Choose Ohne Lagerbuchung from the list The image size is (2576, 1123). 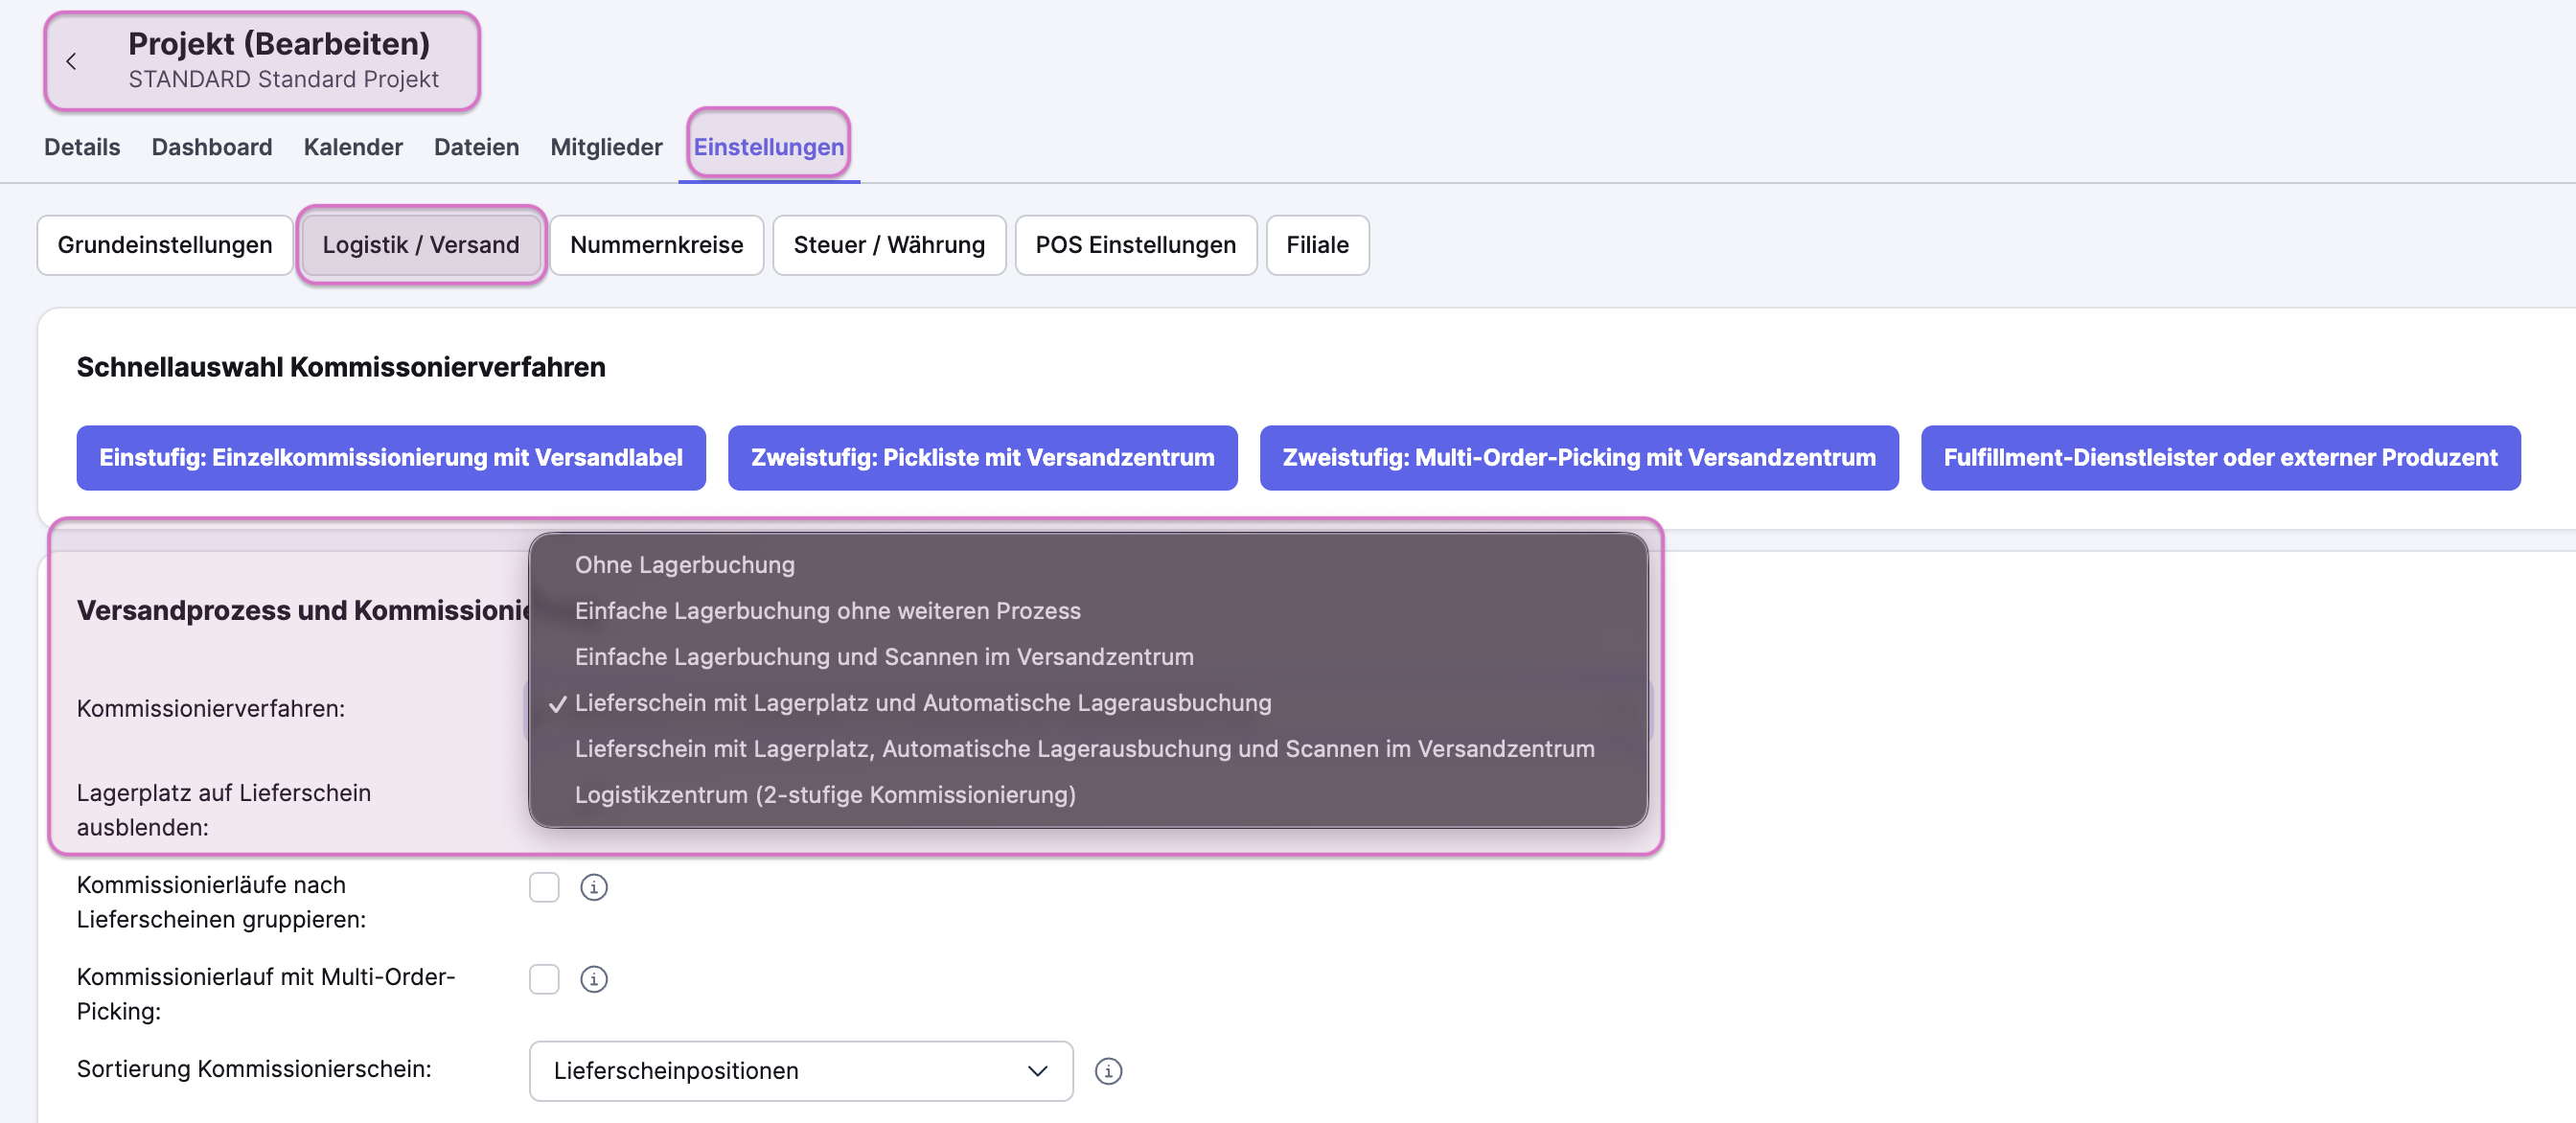[x=684, y=565]
